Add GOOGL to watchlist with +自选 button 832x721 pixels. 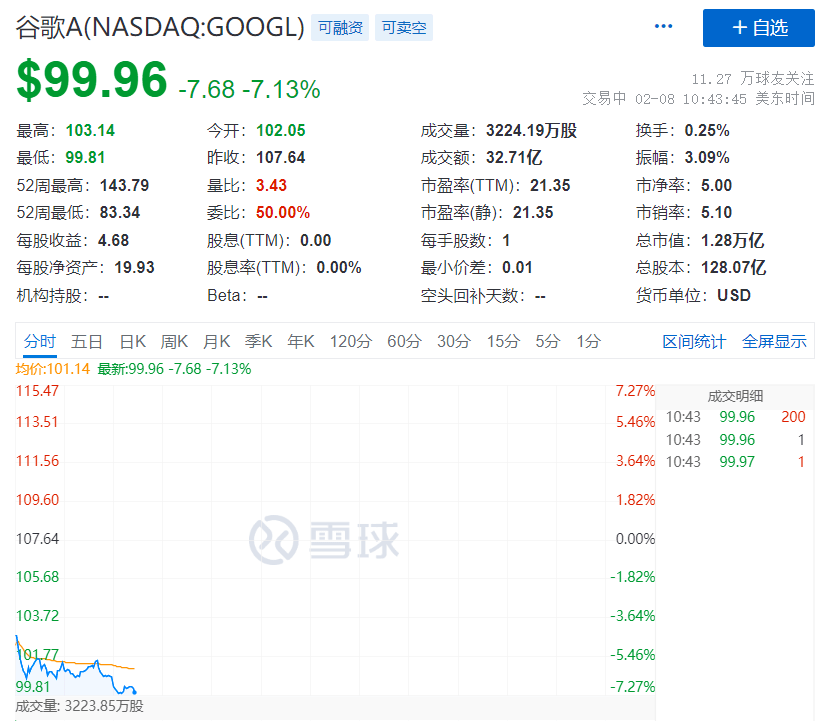[759, 28]
